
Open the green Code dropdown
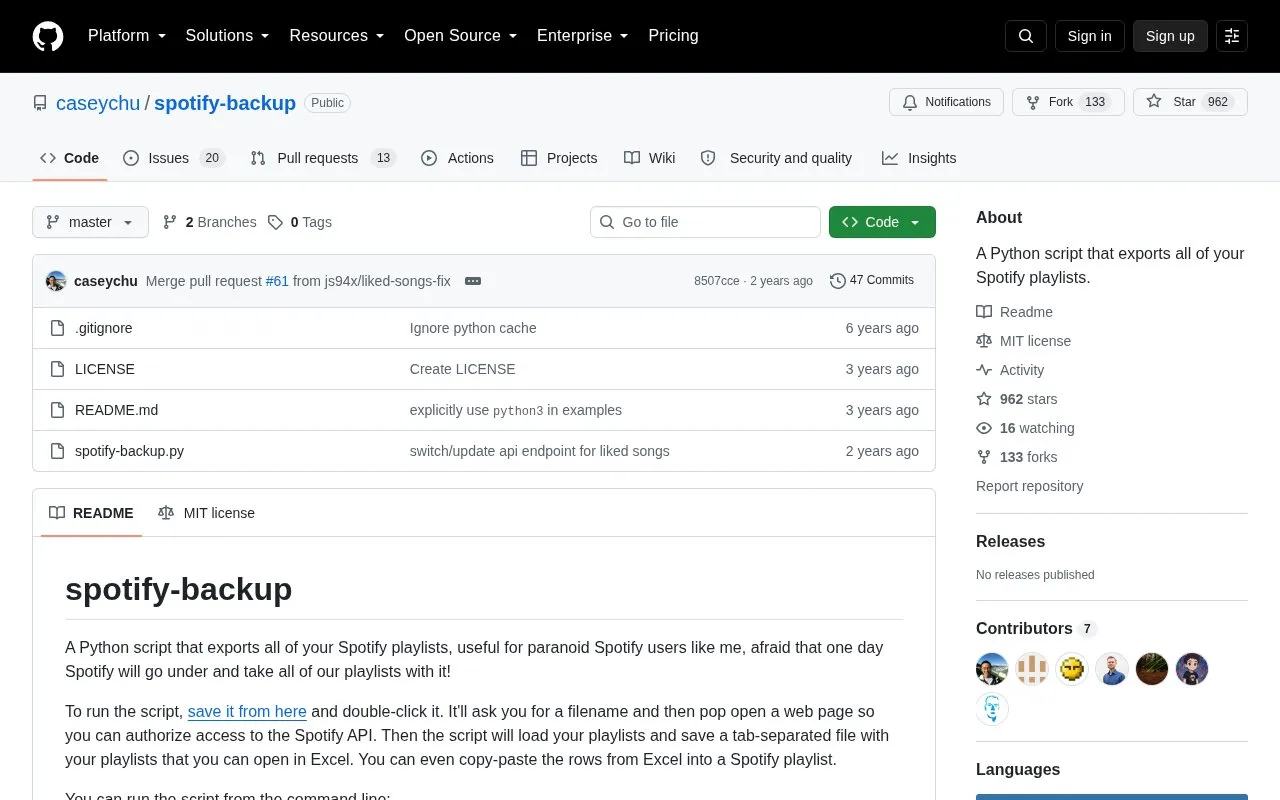[x=882, y=222]
